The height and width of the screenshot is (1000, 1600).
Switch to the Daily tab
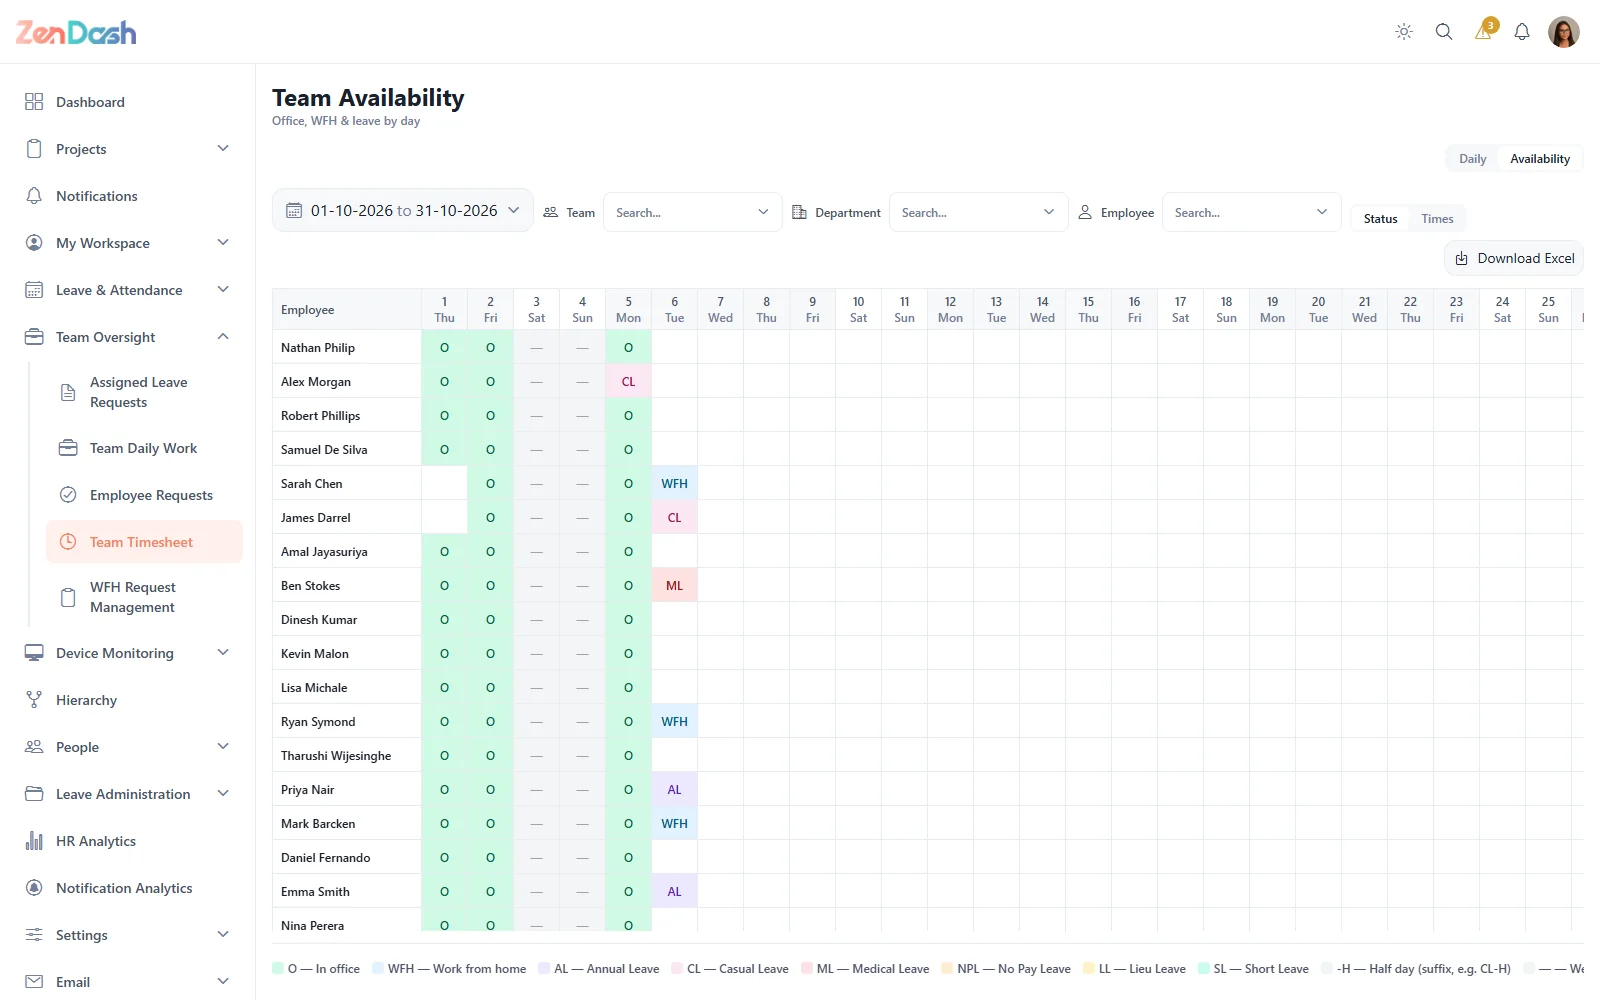[x=1472, y=159]
